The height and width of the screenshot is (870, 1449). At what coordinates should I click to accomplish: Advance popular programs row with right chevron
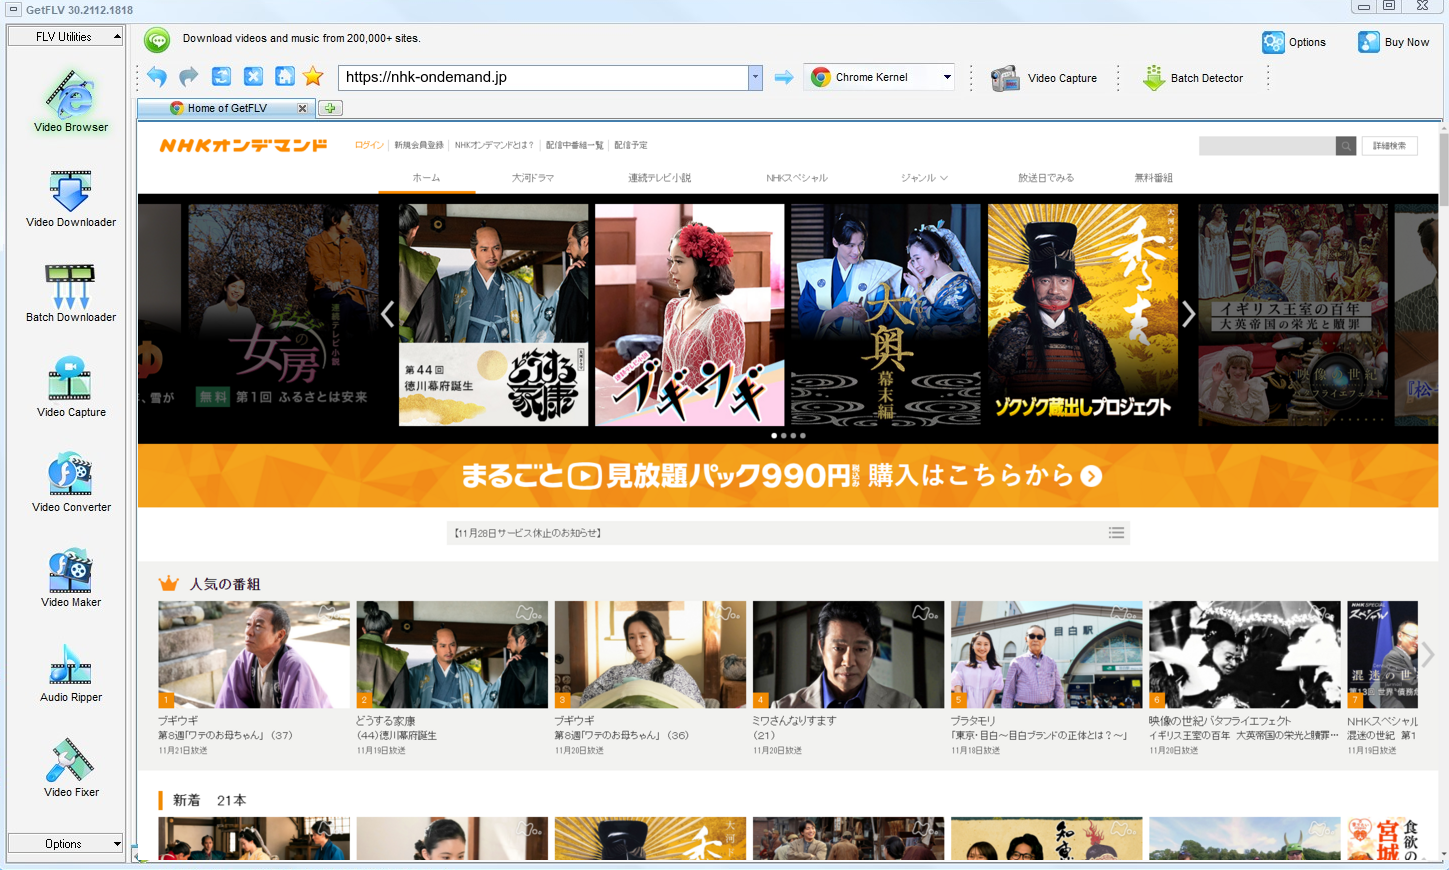tap(1428, 655)
